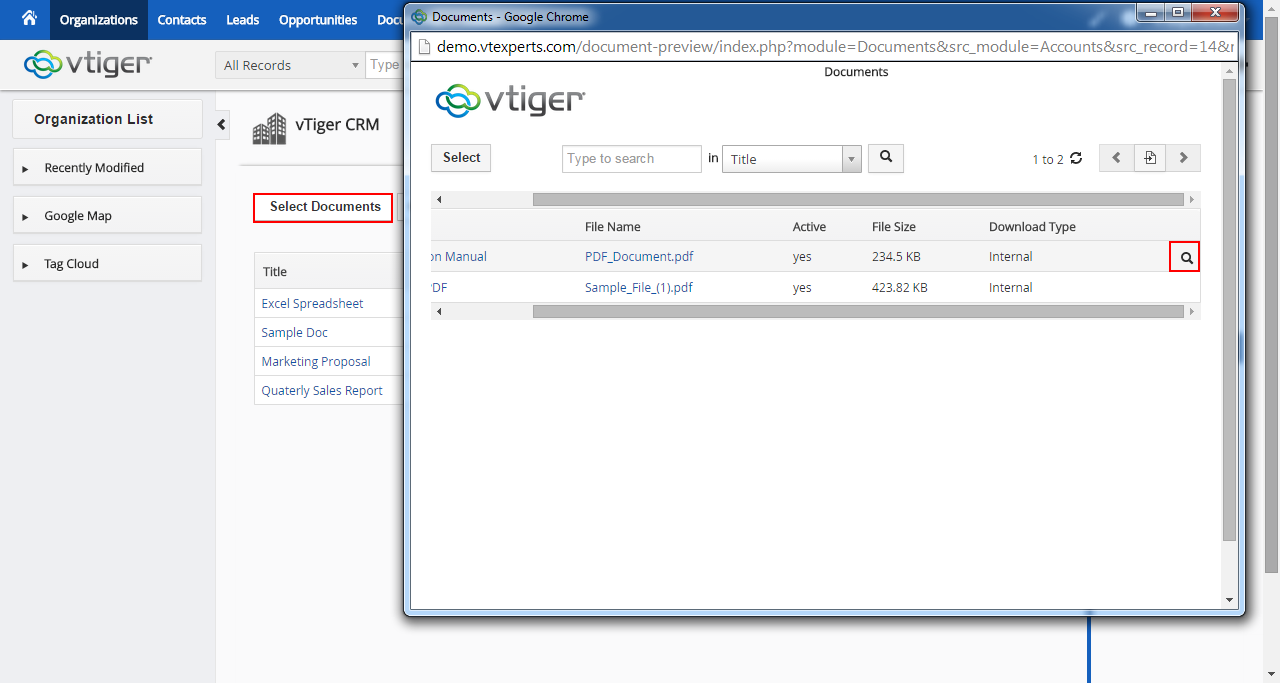This screenshot has height=683, width=1280.
Task: Click the bottom horizontal scrollbar thumb
Action: (858, 312)
